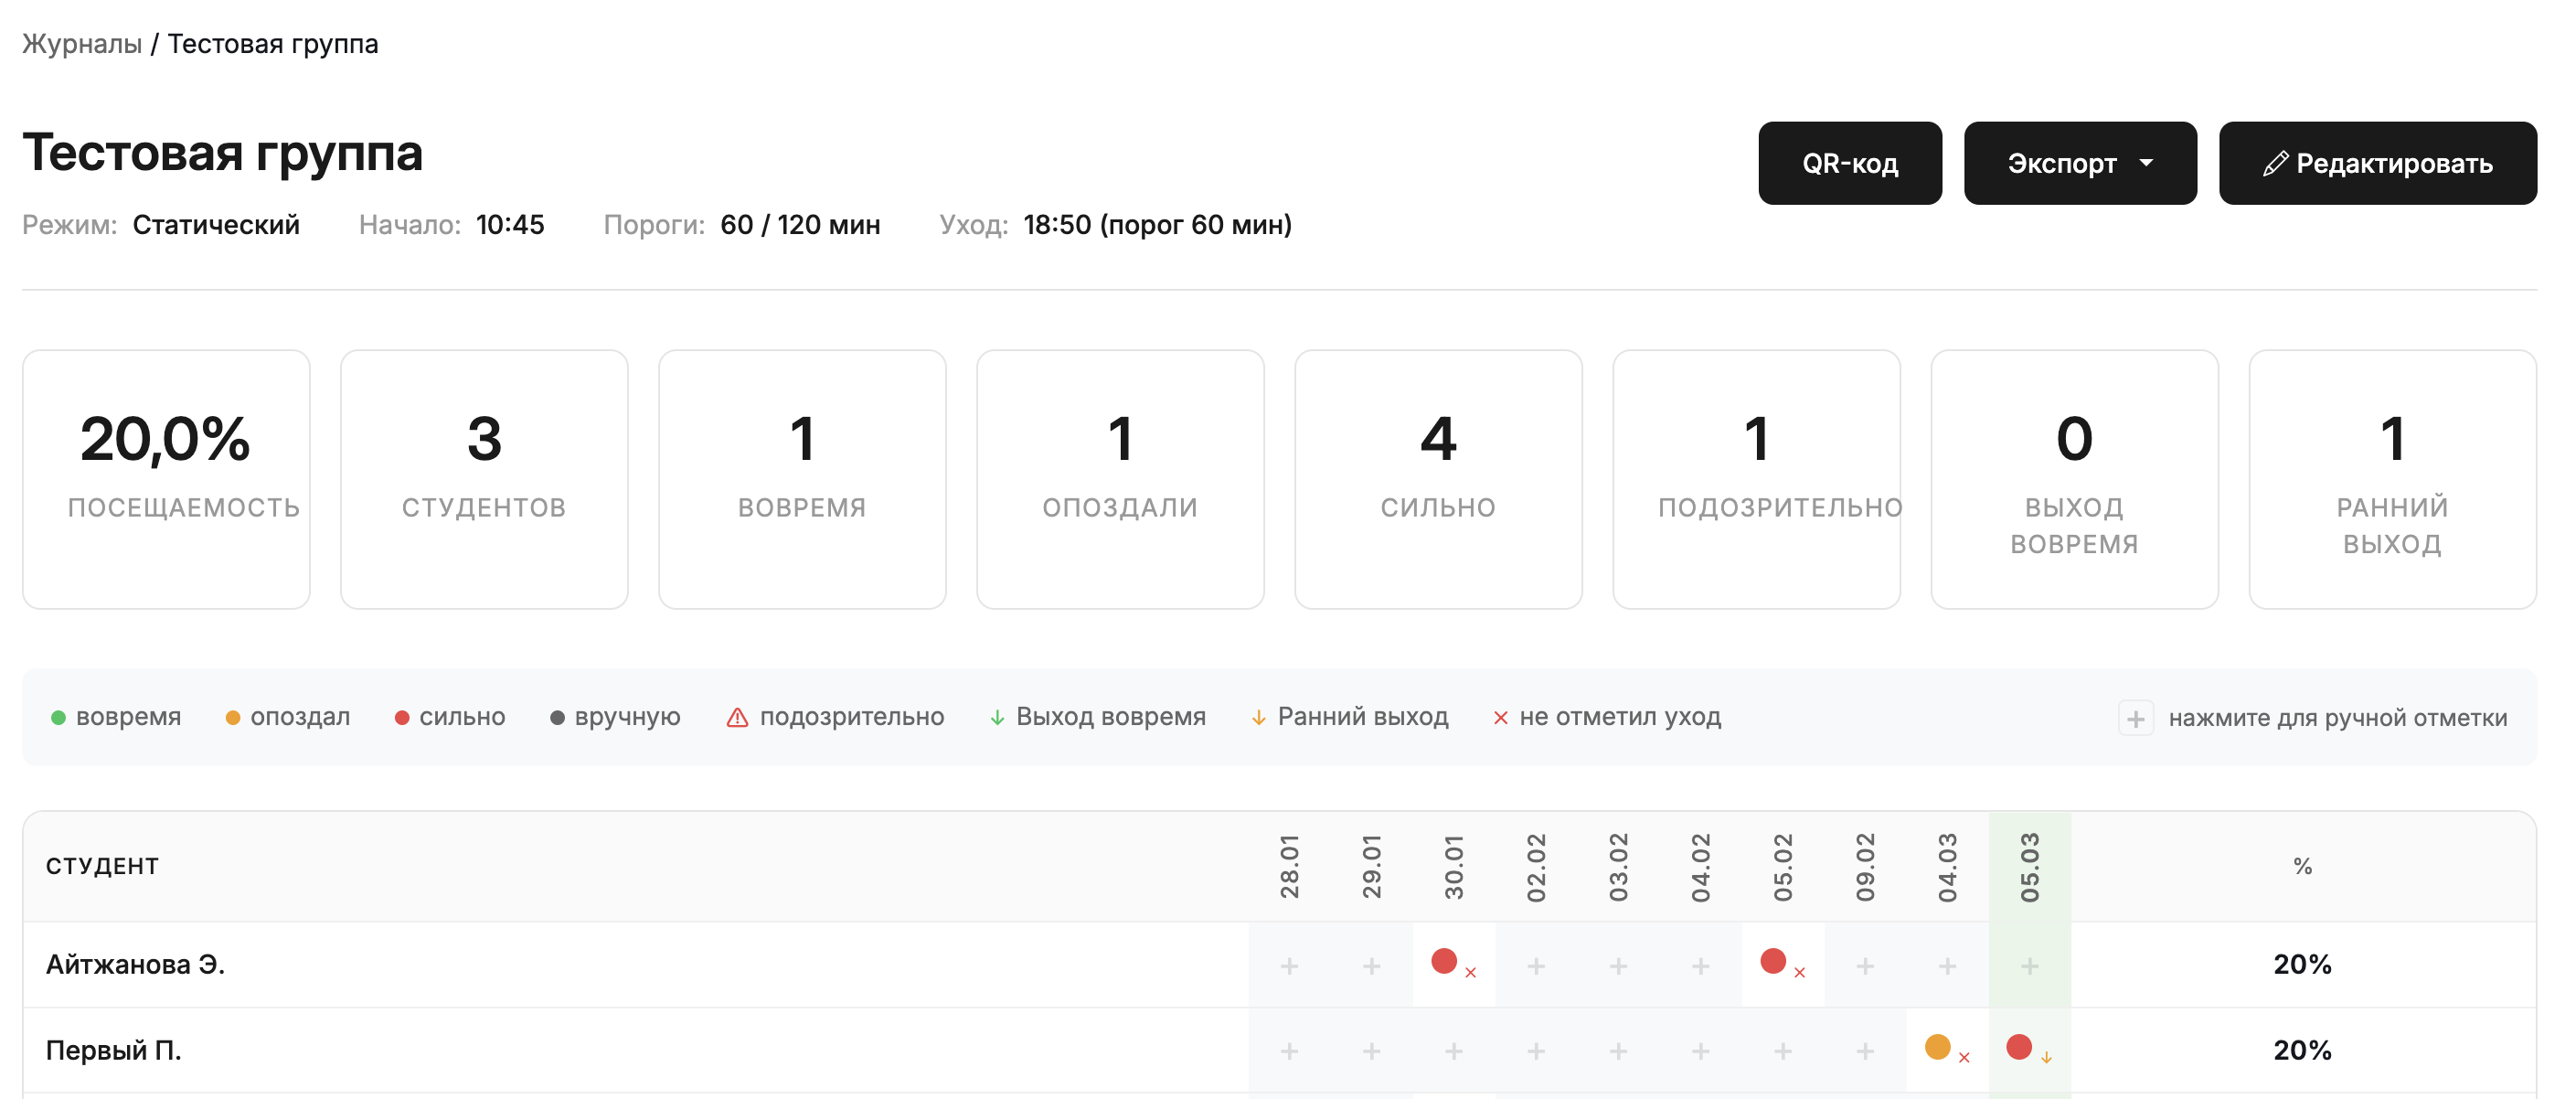Click the 28.01 date column header

pyautogui.click(x=1289, y=867)
